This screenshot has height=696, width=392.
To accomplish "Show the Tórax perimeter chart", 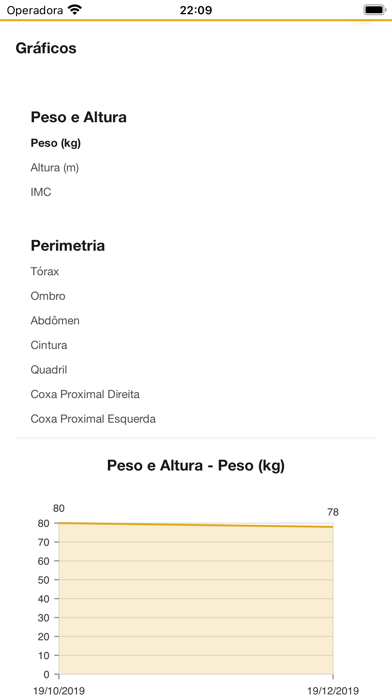I will tap(45, 271).
